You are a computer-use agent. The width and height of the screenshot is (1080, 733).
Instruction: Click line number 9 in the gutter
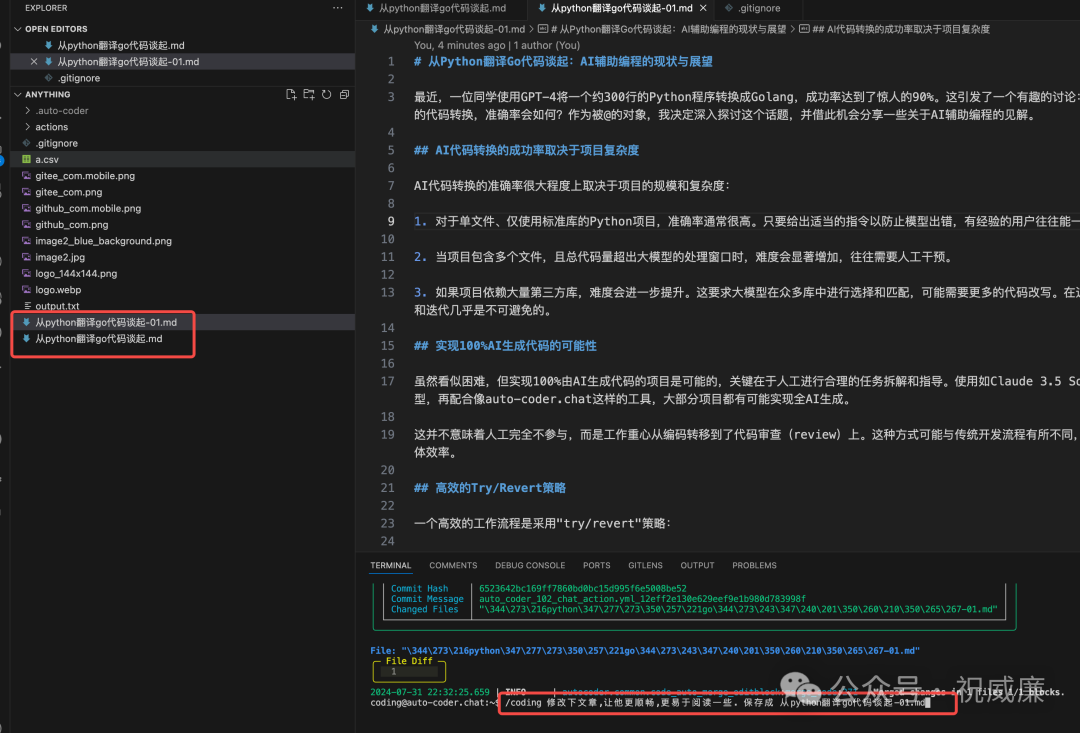391,221
